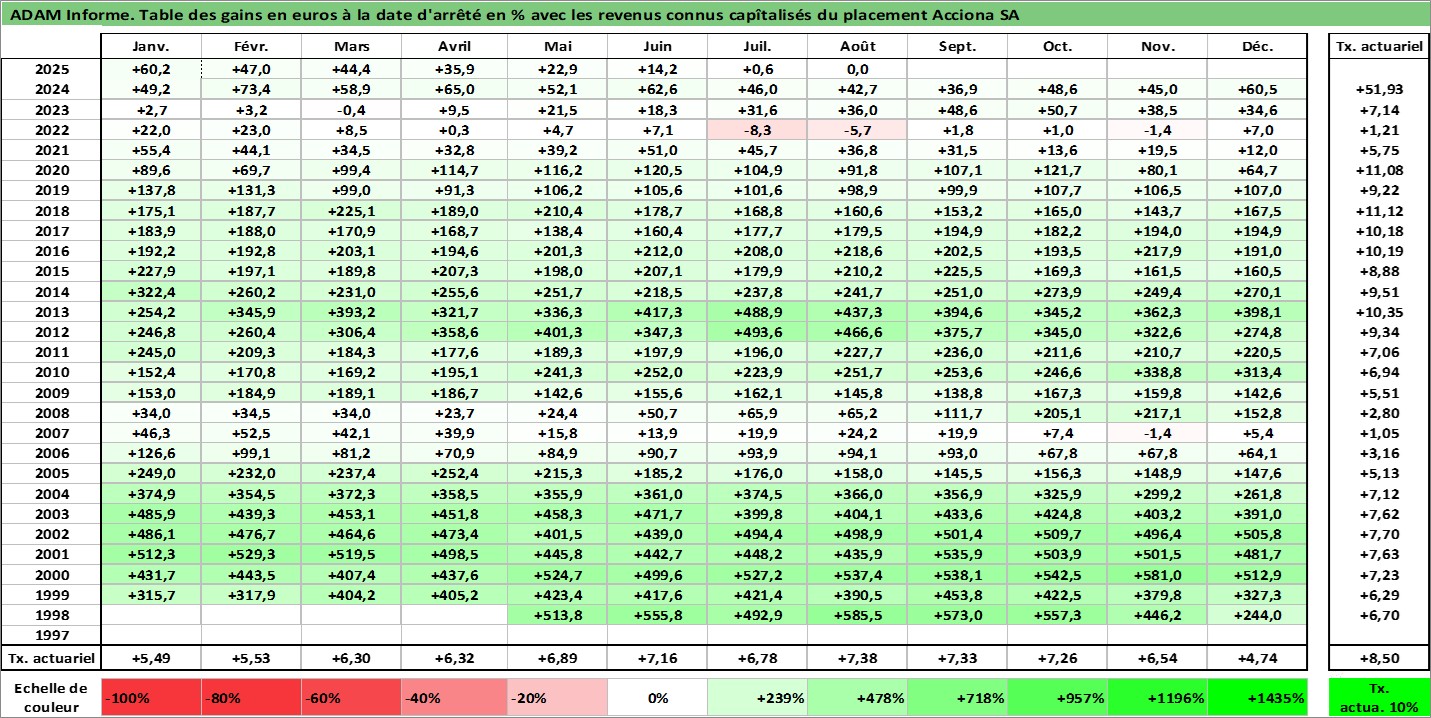Screen dimensions: 1431x718
Task: Select the +239% light green swatch
Action: pyautogui.click(x=757, y=698)
